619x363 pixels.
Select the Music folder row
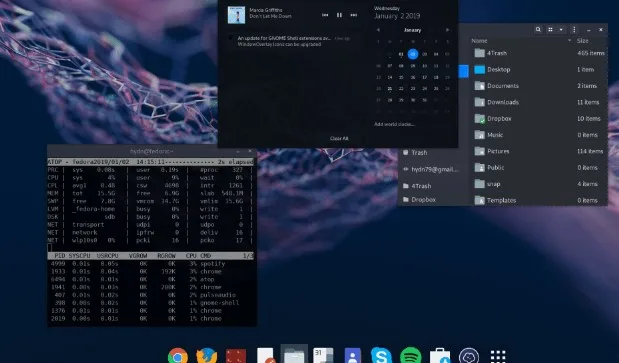[539, 135]
